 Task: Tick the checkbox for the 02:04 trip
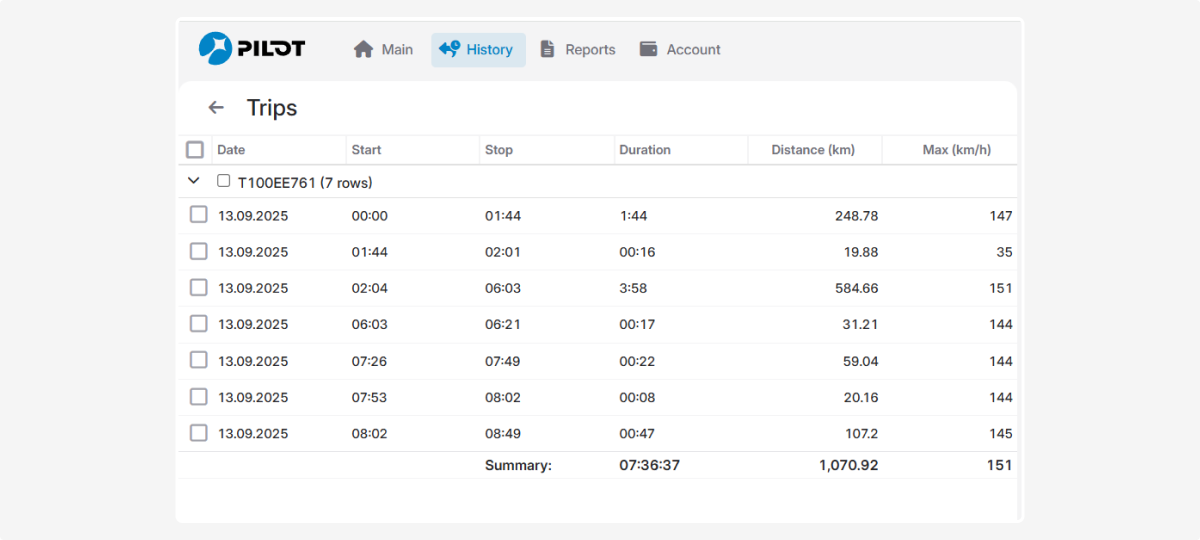[199, 288]
